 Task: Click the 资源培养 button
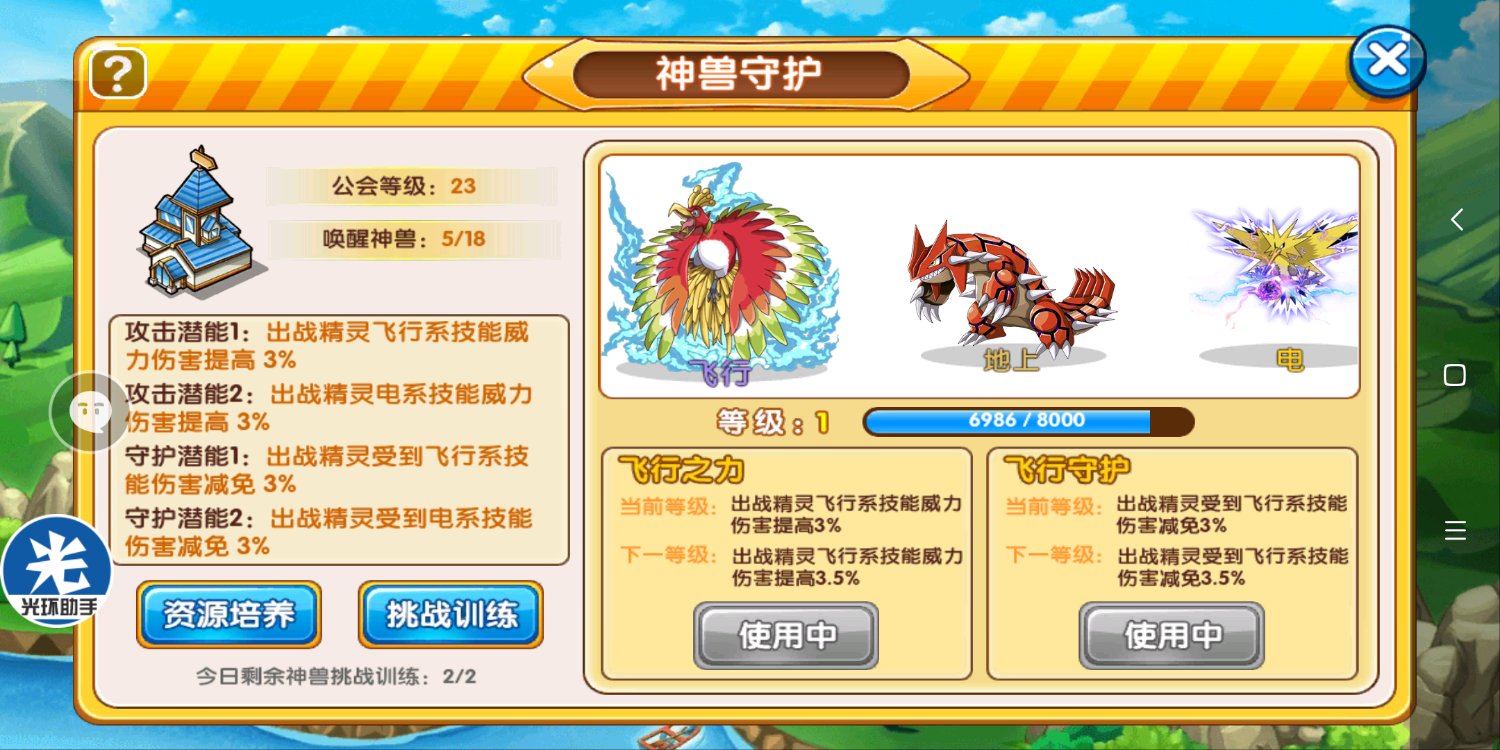tap(229, 614)
